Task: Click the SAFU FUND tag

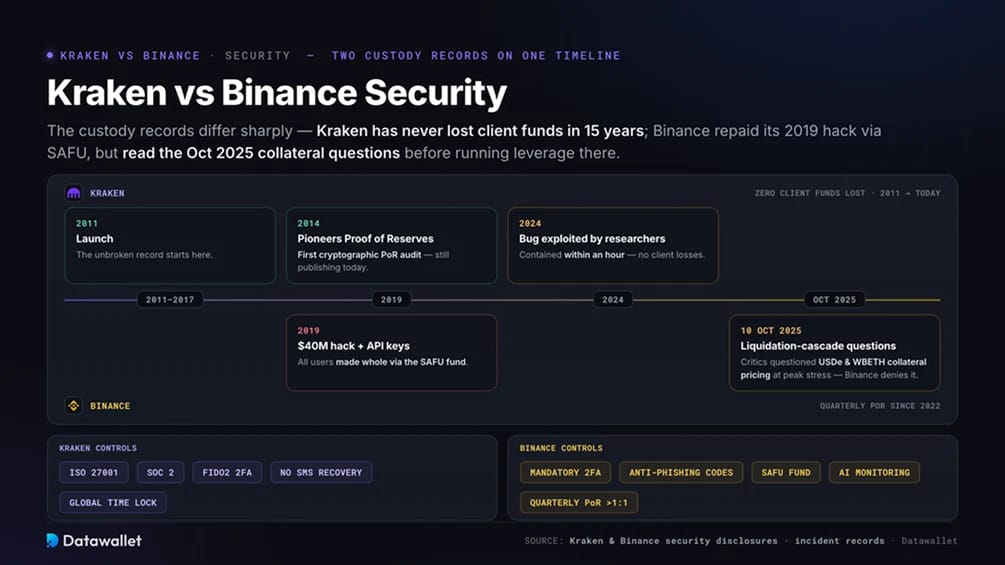Action: coord(786,473)
